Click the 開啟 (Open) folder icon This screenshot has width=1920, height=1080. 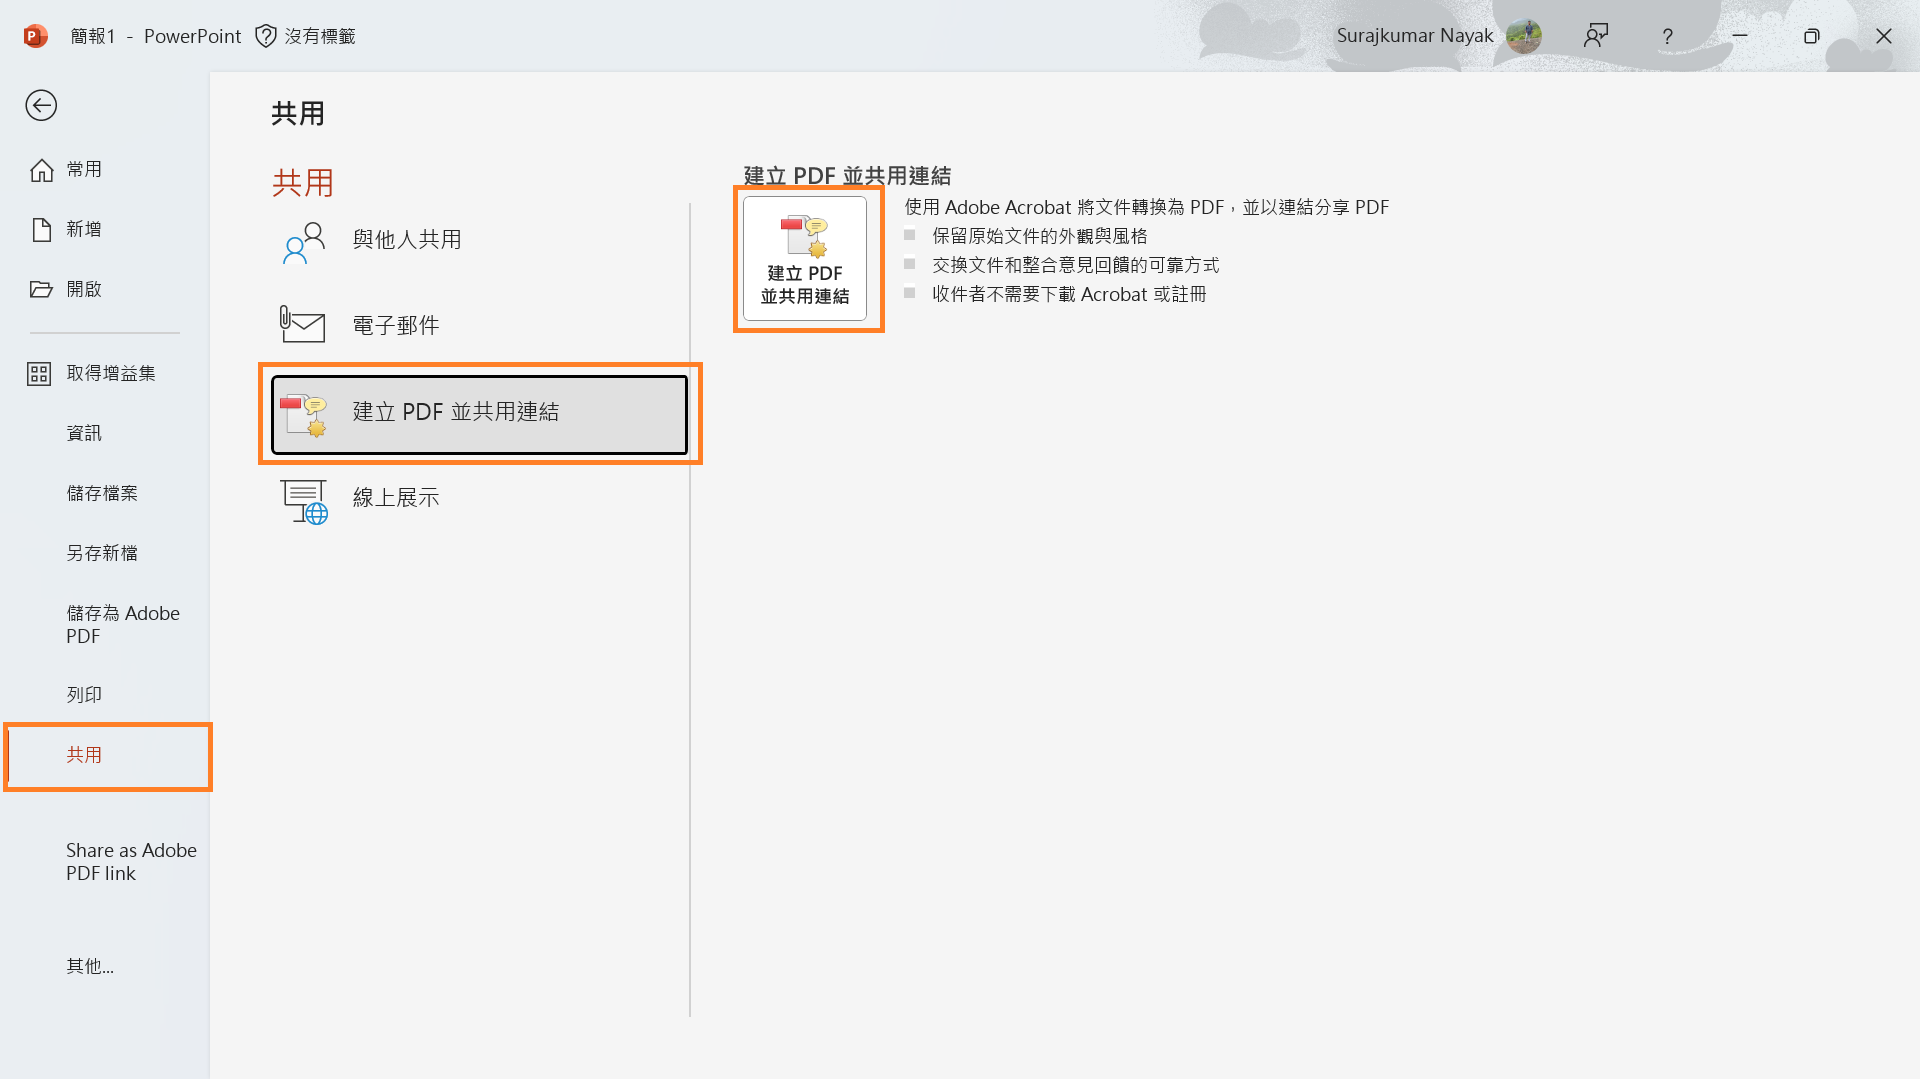(42, 289)
